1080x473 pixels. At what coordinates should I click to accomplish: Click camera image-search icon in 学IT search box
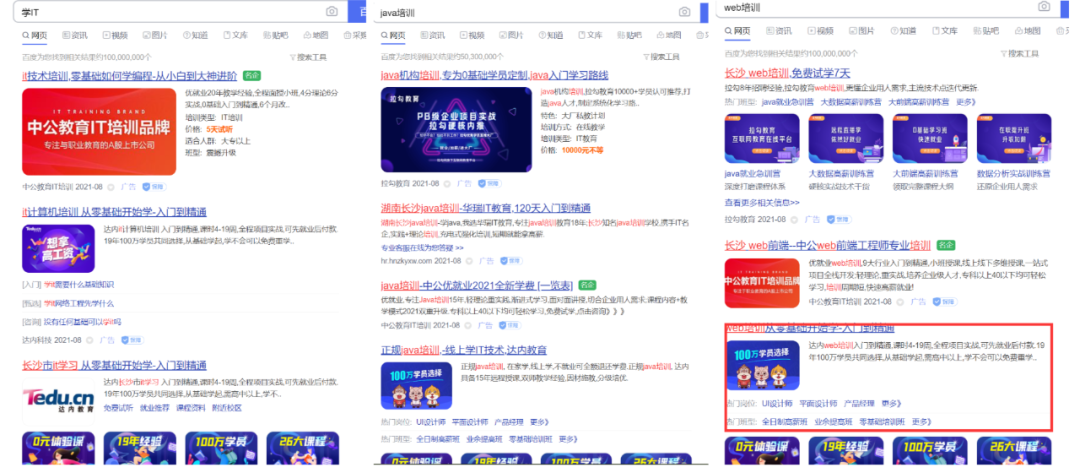click(332, 11)
